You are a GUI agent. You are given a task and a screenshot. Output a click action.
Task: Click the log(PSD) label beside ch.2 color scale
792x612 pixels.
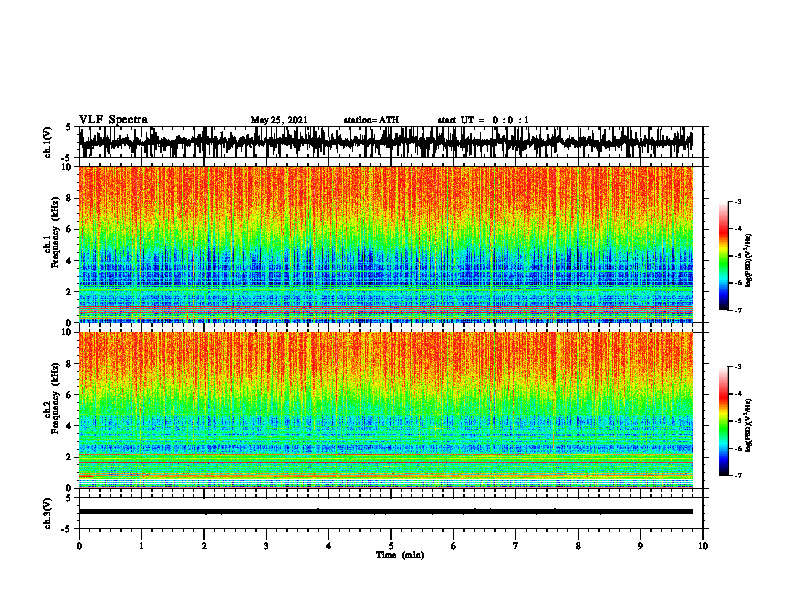pyautogui.click(x=749, y=425)
